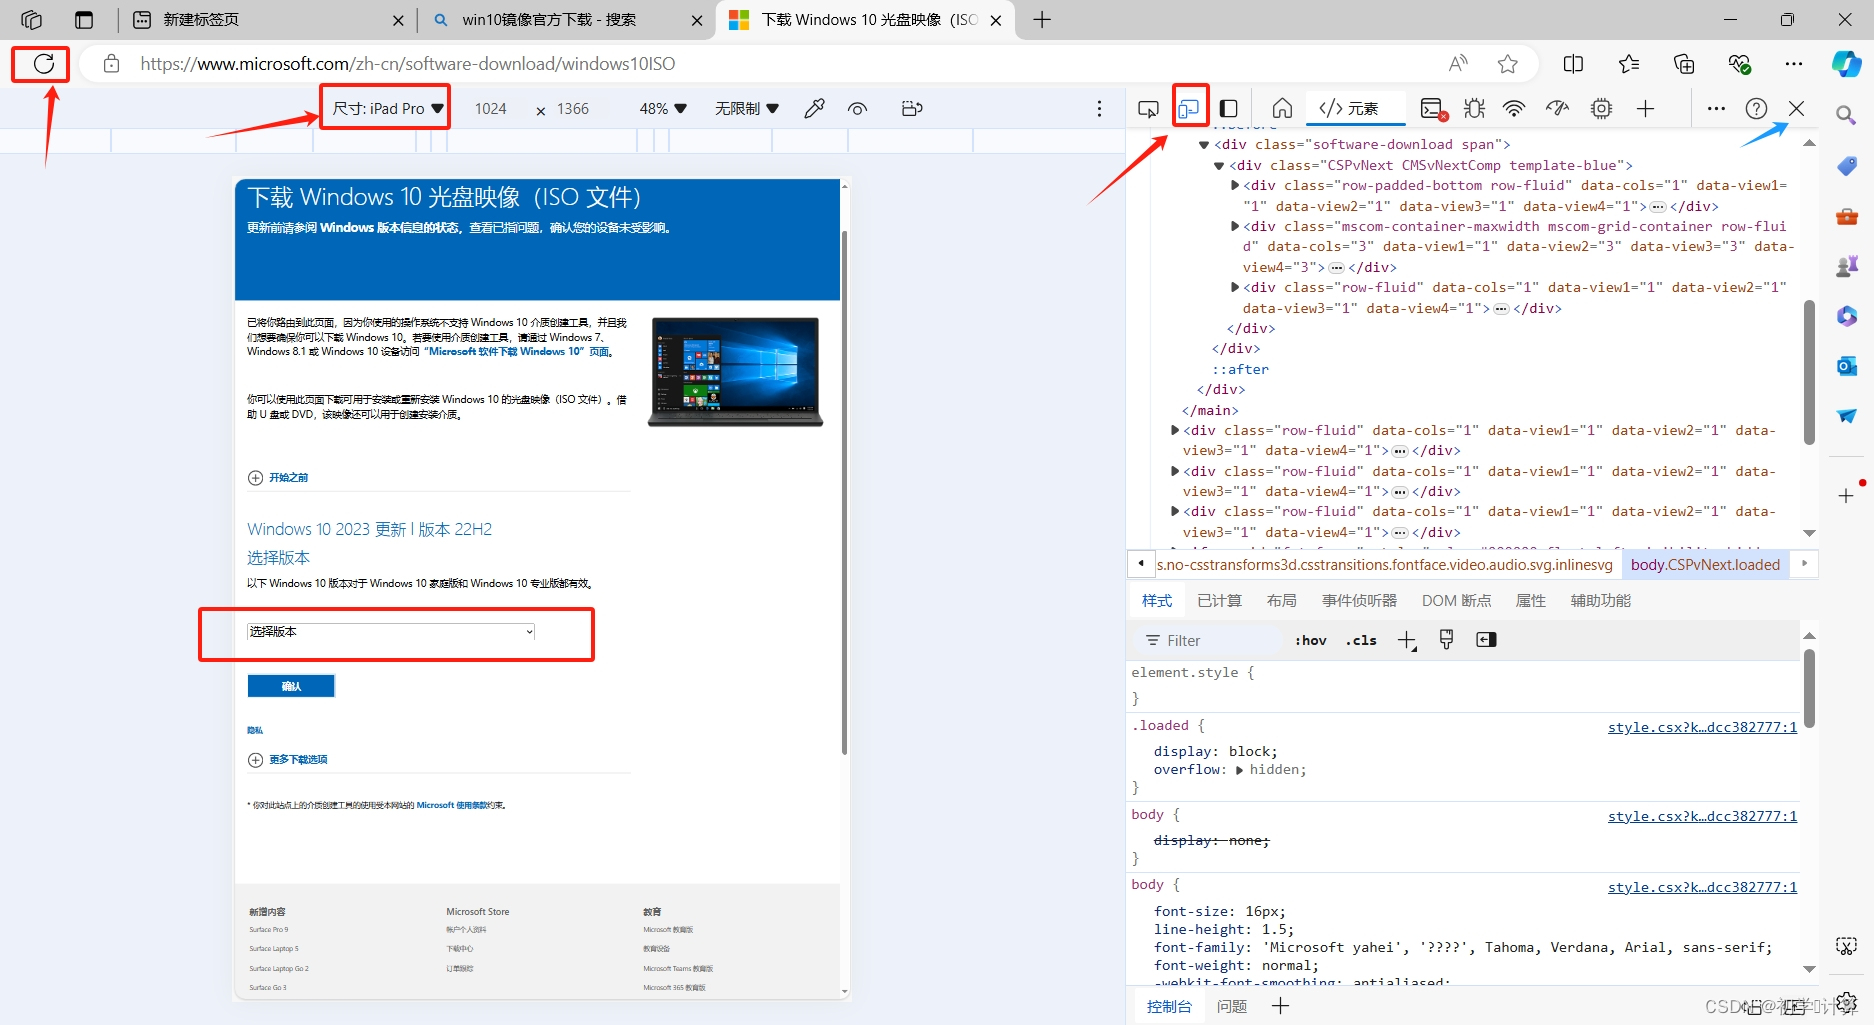Open the Performance gauge icon tool

(1557, 108)
